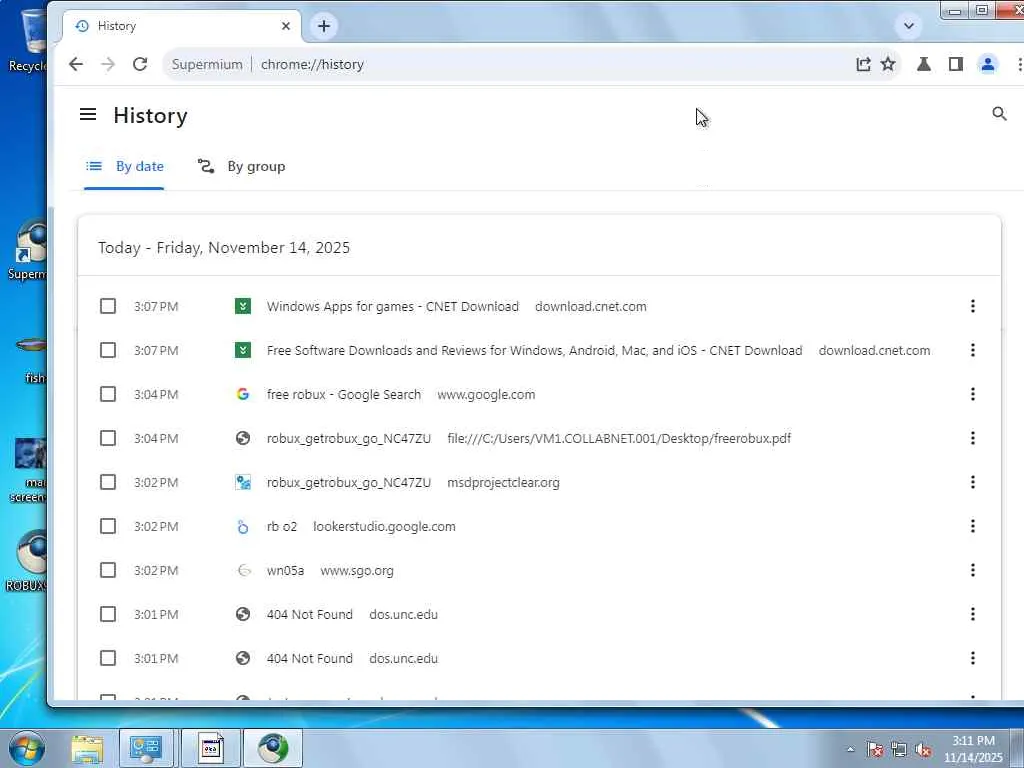Click the Today - Friday, November 14, 2025 heading

tap(224, 248)
